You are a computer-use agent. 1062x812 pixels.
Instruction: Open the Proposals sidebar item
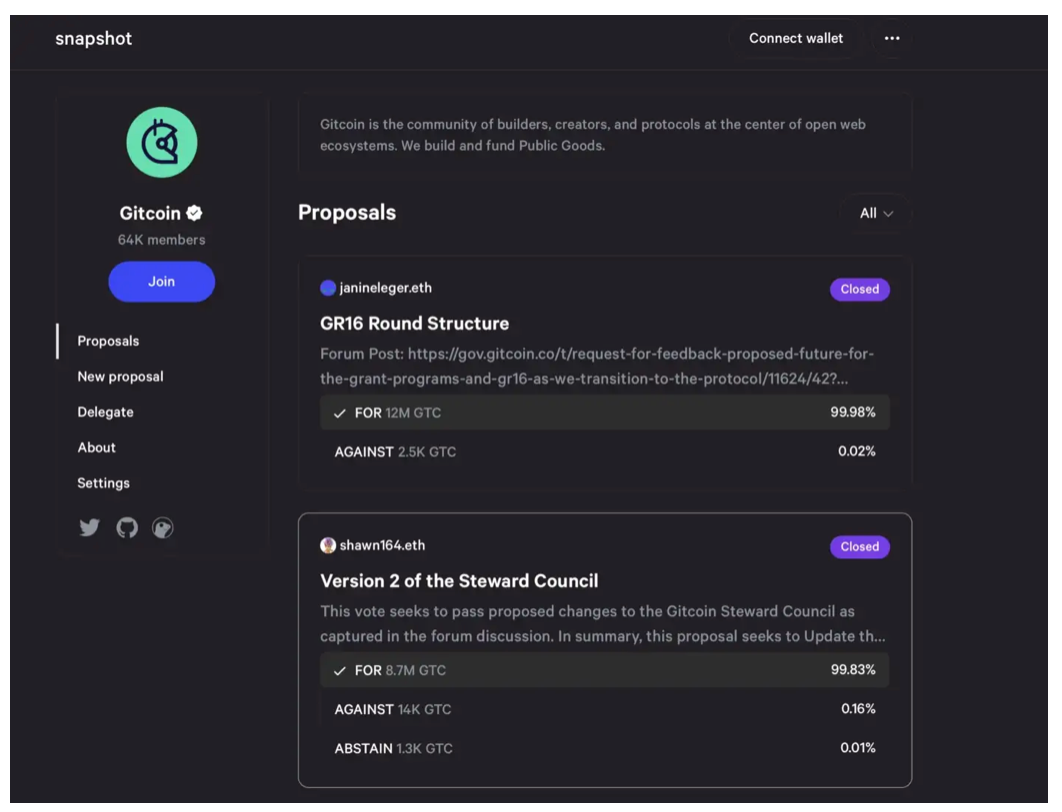108,341
